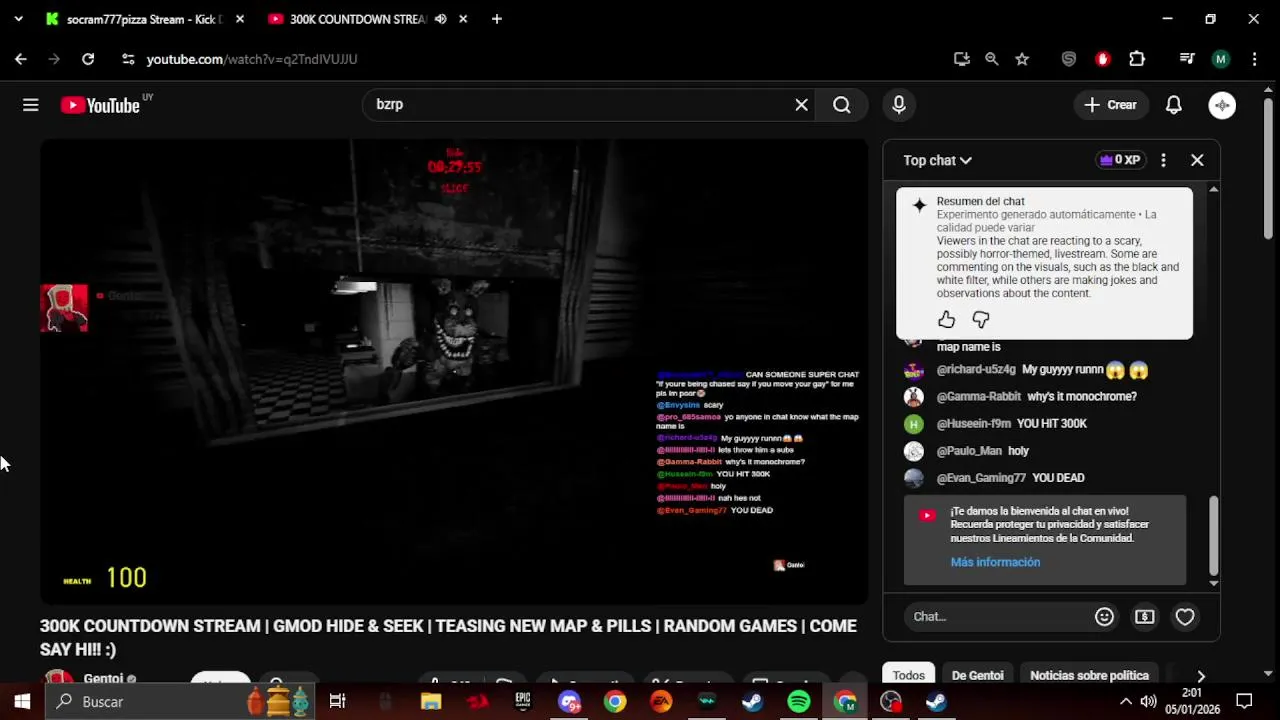Viewport: 1280px width, 720px height.
Task: Go back in browser history
Action: (21, 59)
